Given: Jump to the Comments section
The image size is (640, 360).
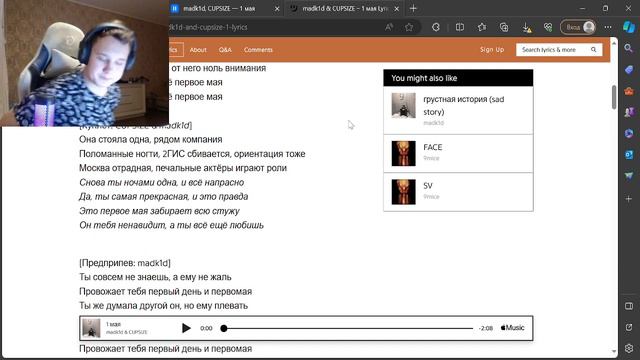Looking at the screenshot, I should 258,50.
